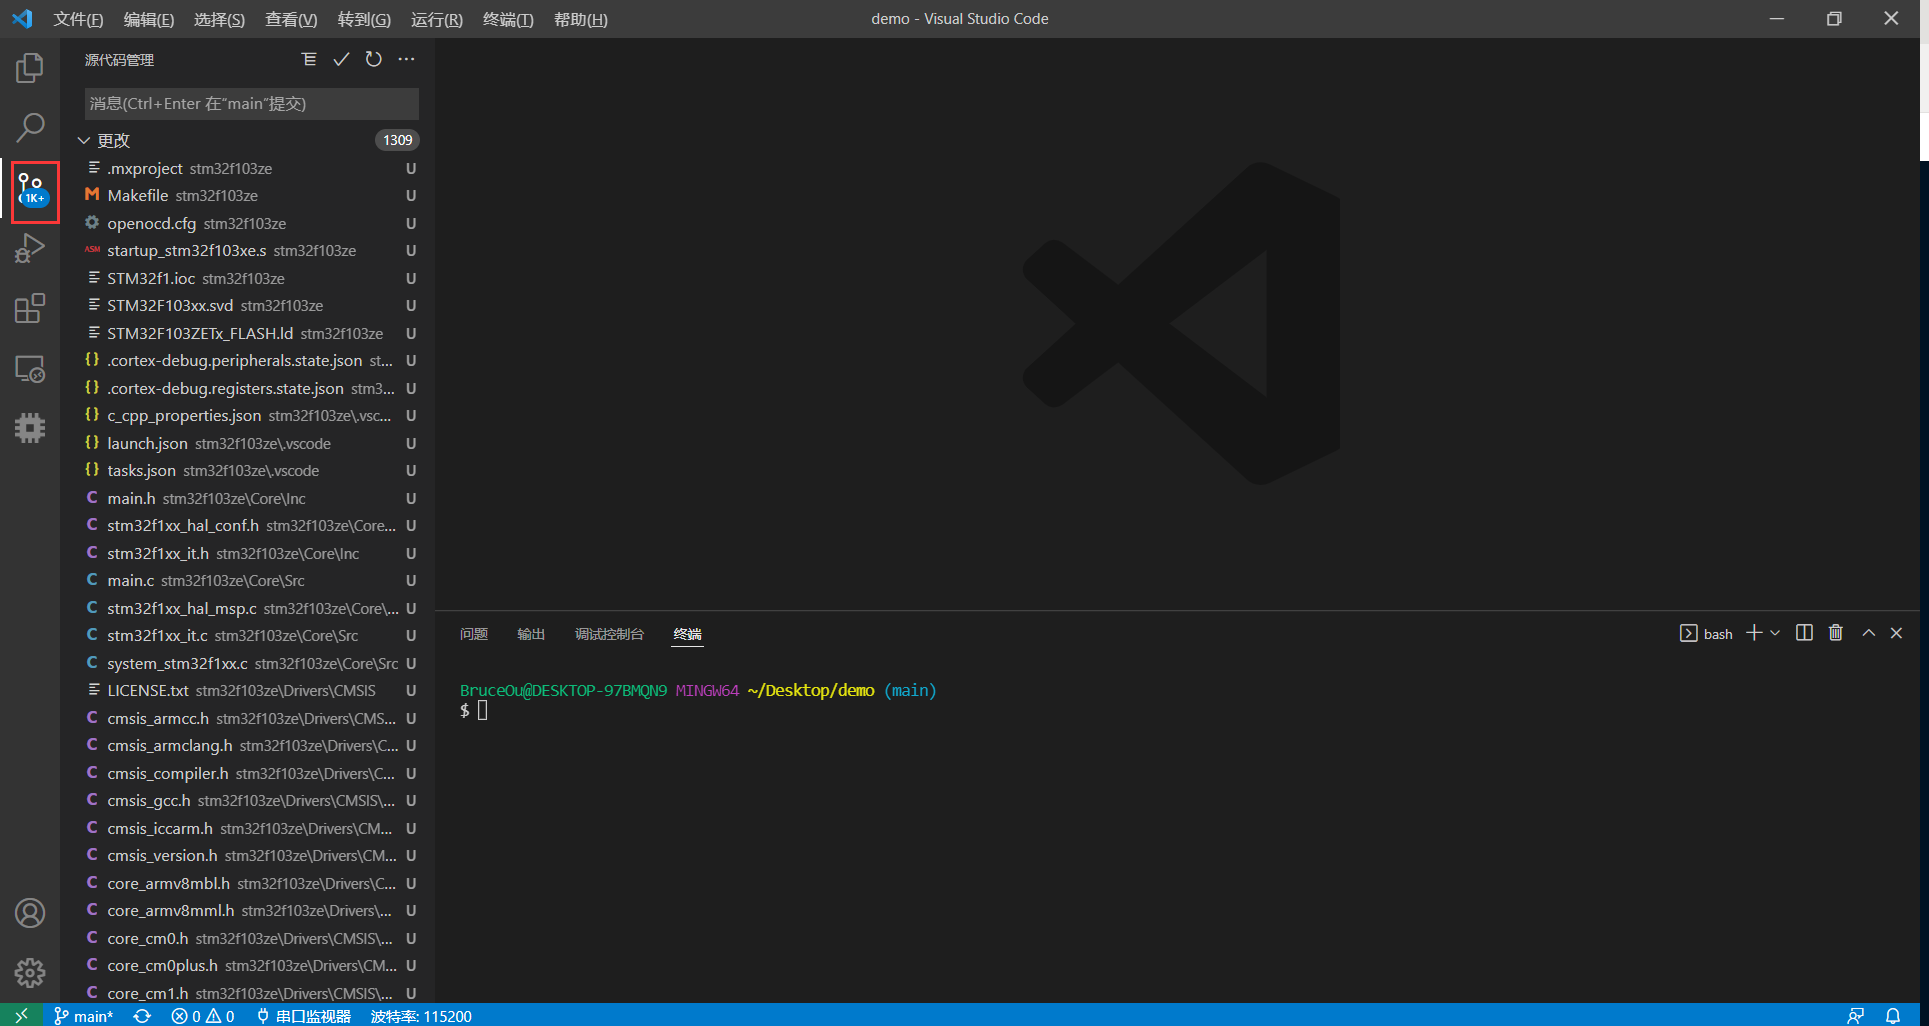
Task: Open the 选择(S) menu
Action: [x=219, y=19]
